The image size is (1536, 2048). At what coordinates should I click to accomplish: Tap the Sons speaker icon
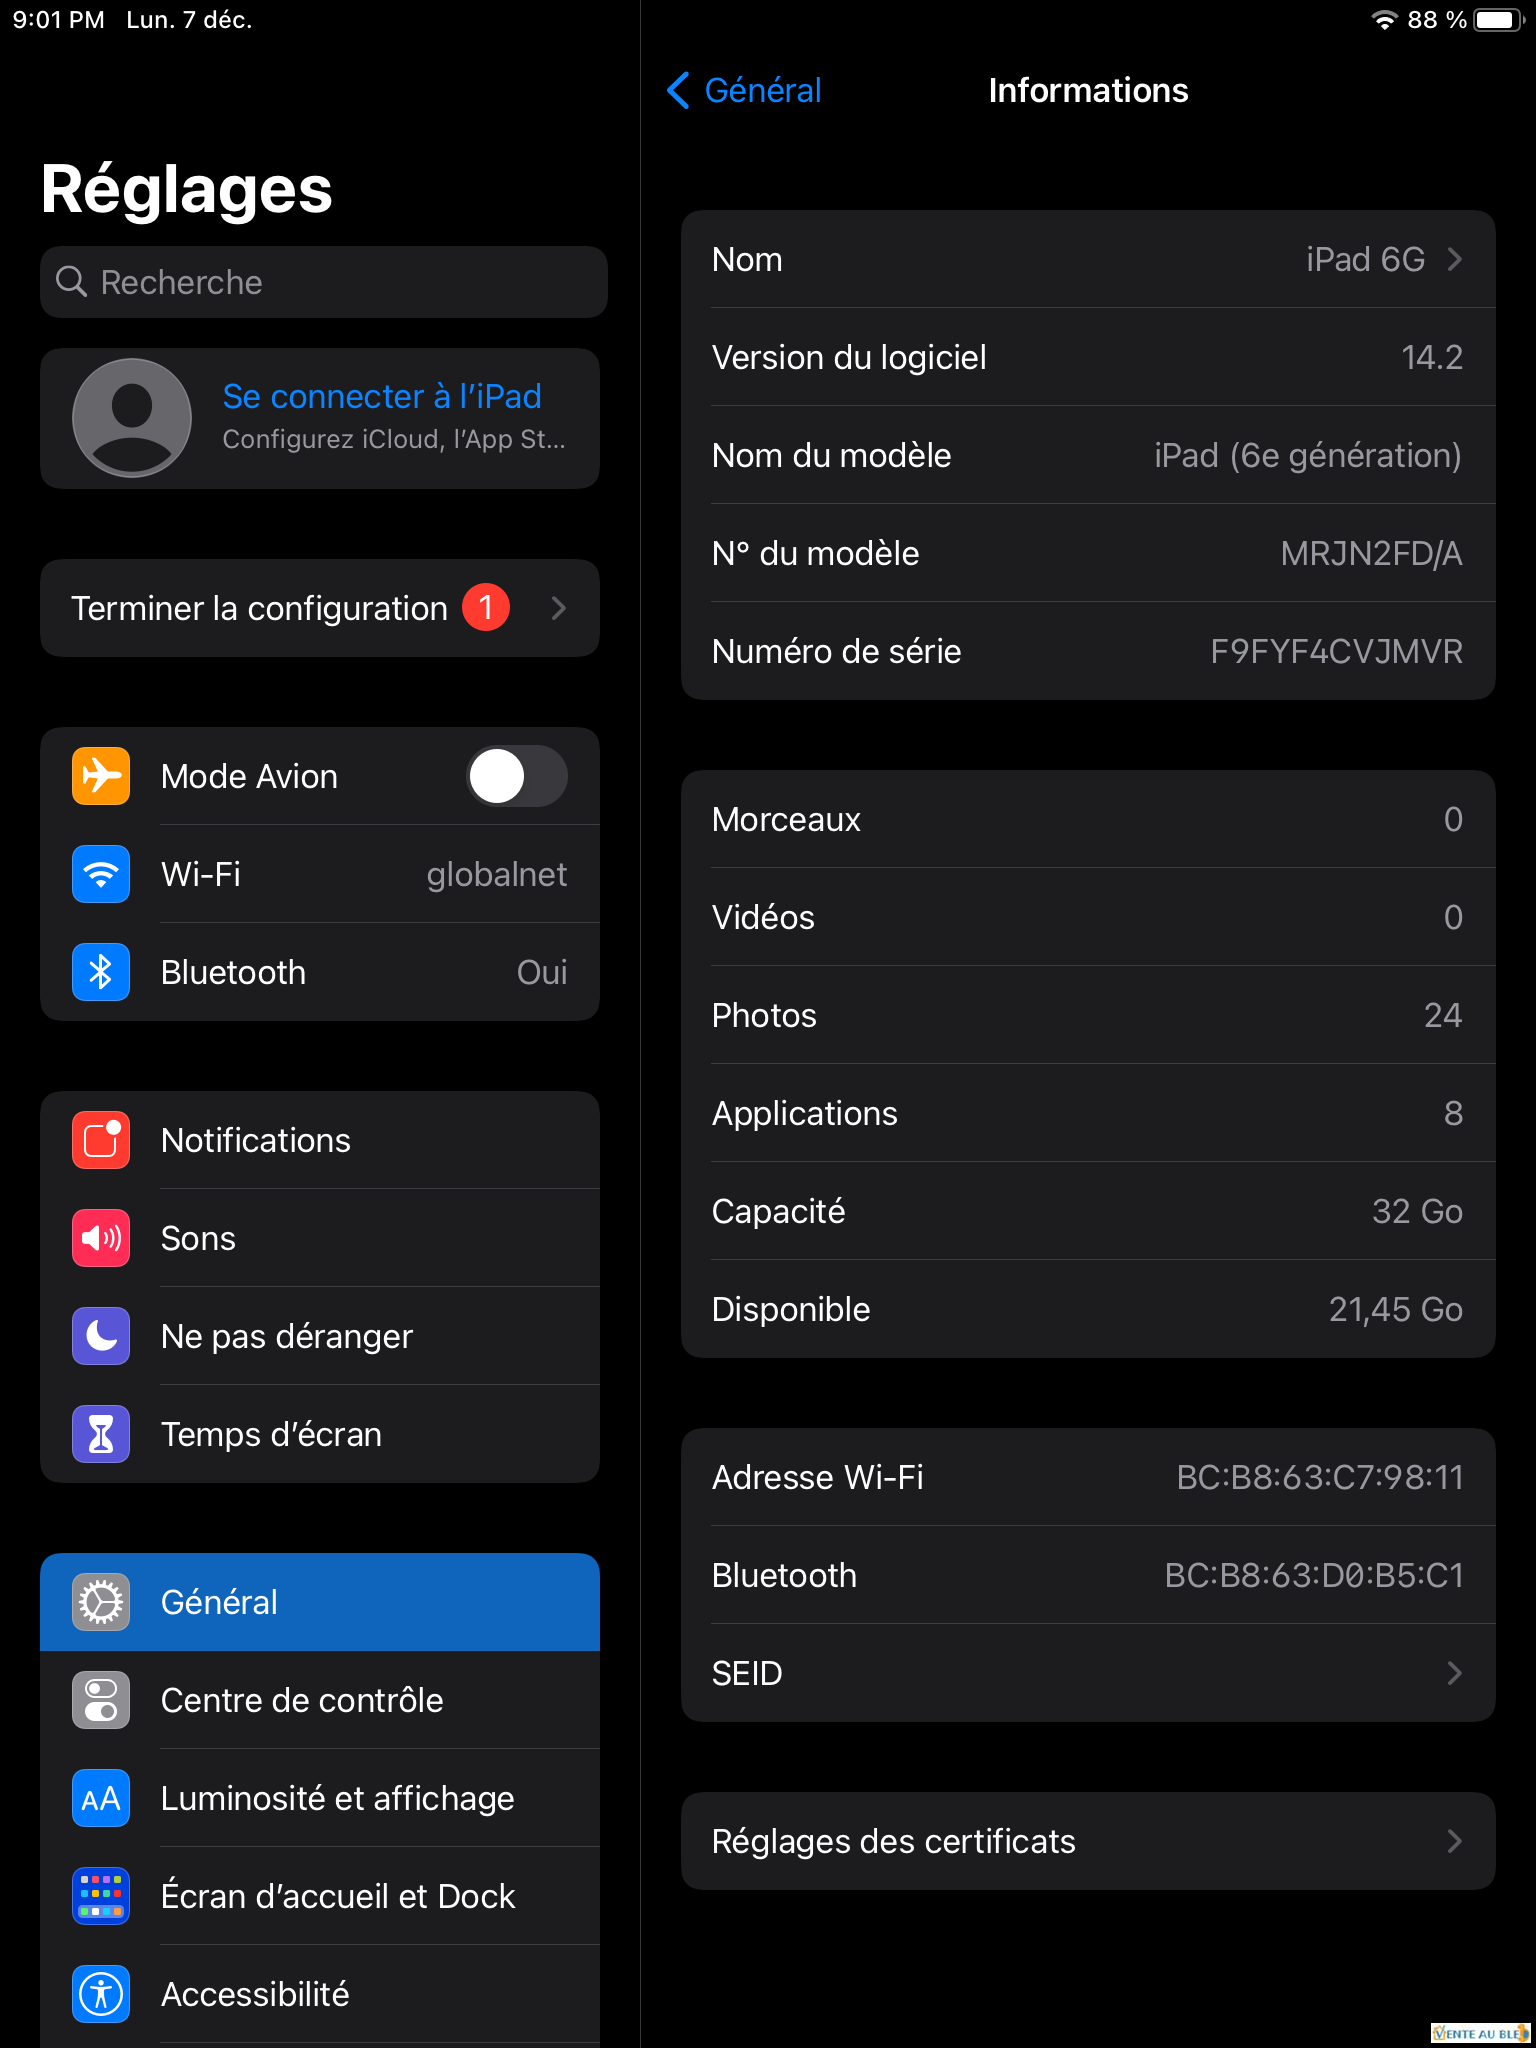[101, 1238]
